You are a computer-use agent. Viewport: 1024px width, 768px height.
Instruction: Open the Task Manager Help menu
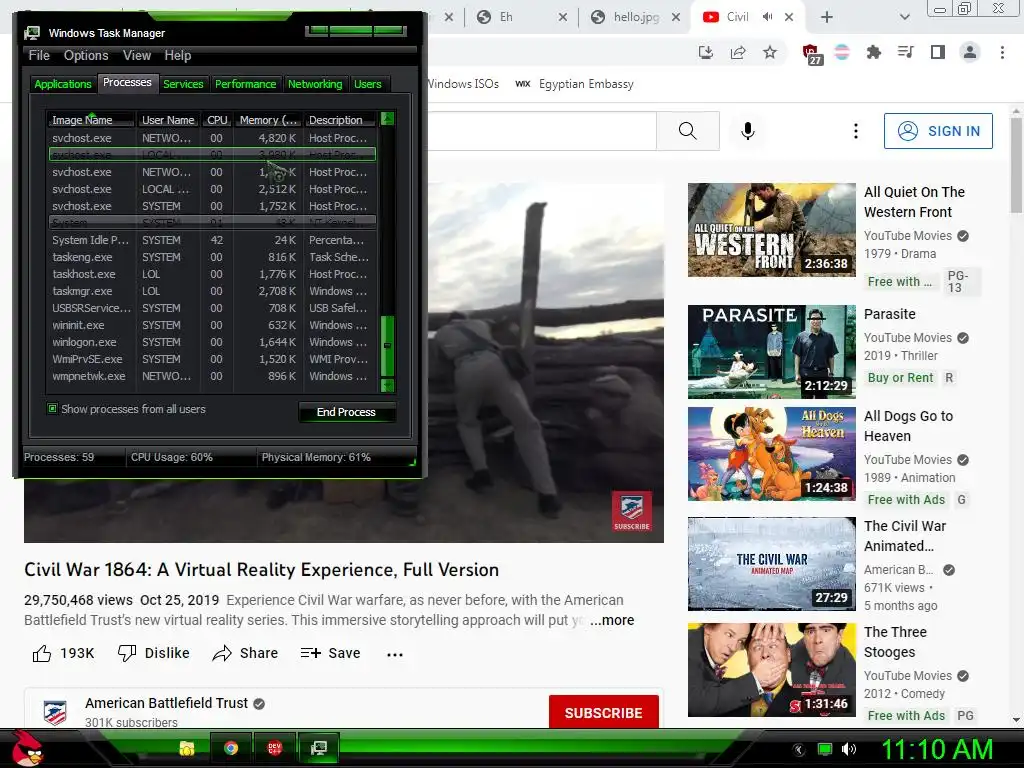click(x=178, y=56)
